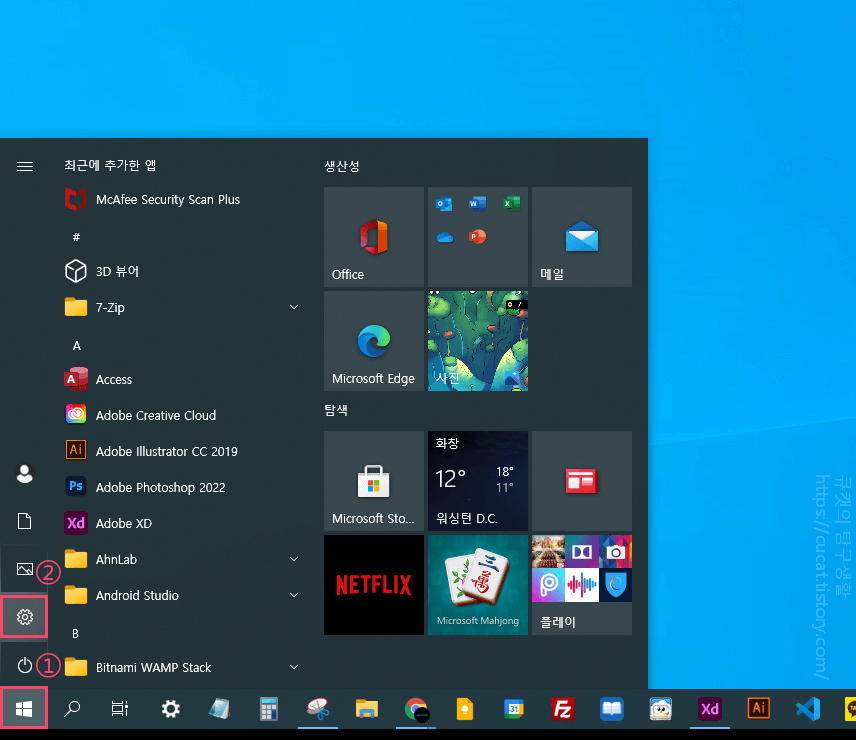Open Snipping tool on taskbar
The image size is (856, 740).
tap(318, 709)
